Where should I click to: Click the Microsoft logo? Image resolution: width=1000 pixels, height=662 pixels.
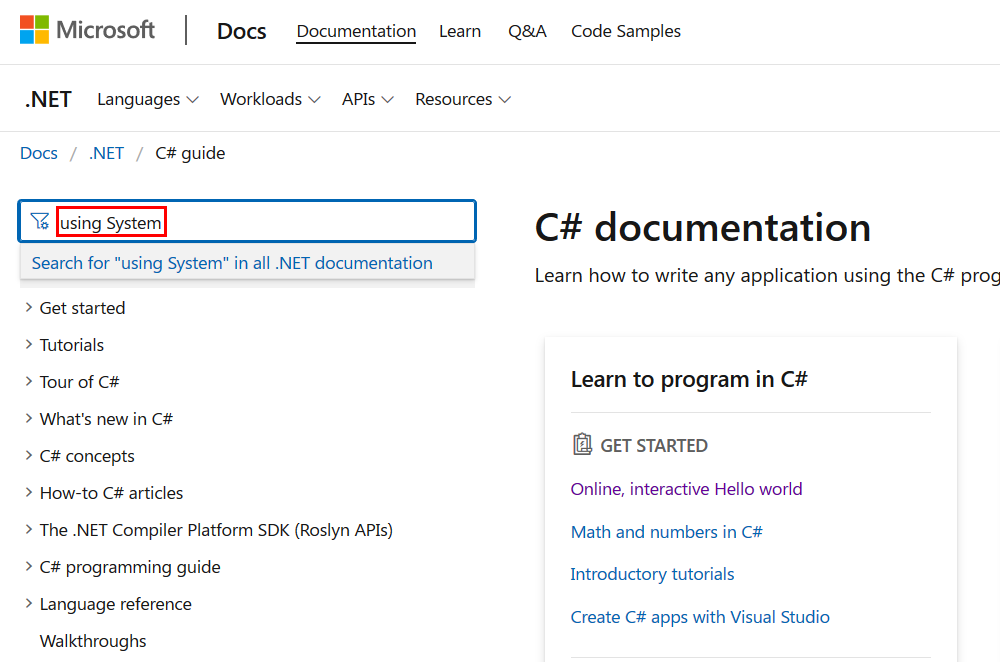click(x=87, y=30)
